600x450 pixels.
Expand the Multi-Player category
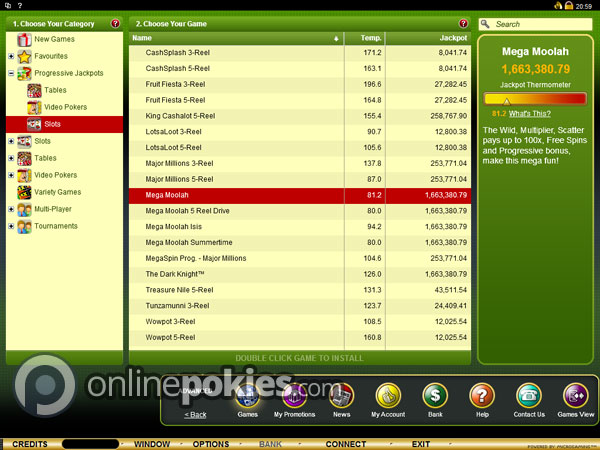[x=11, y=209]
